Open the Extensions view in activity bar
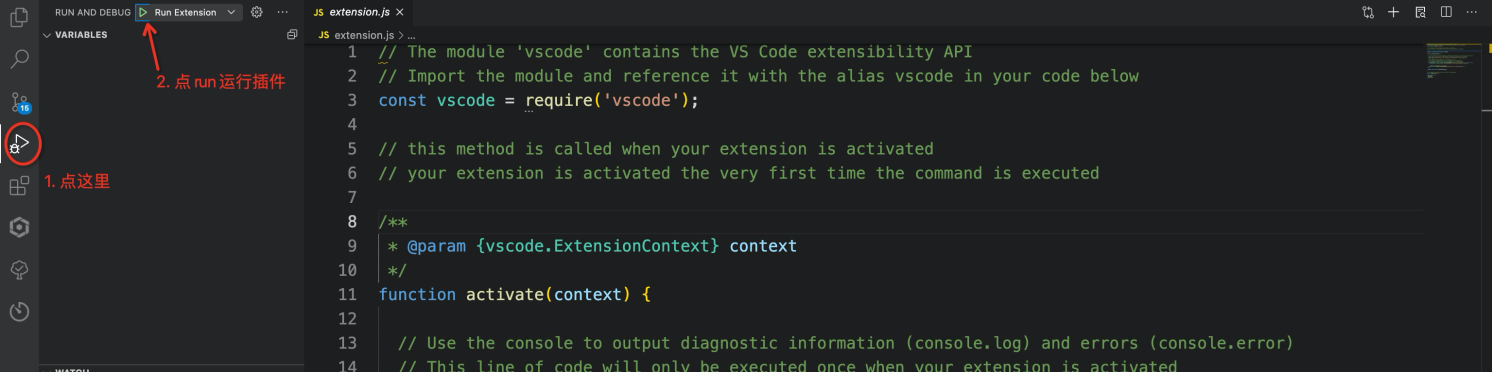1492x372 pixels. pyautogui.click(x=19, y=186)
